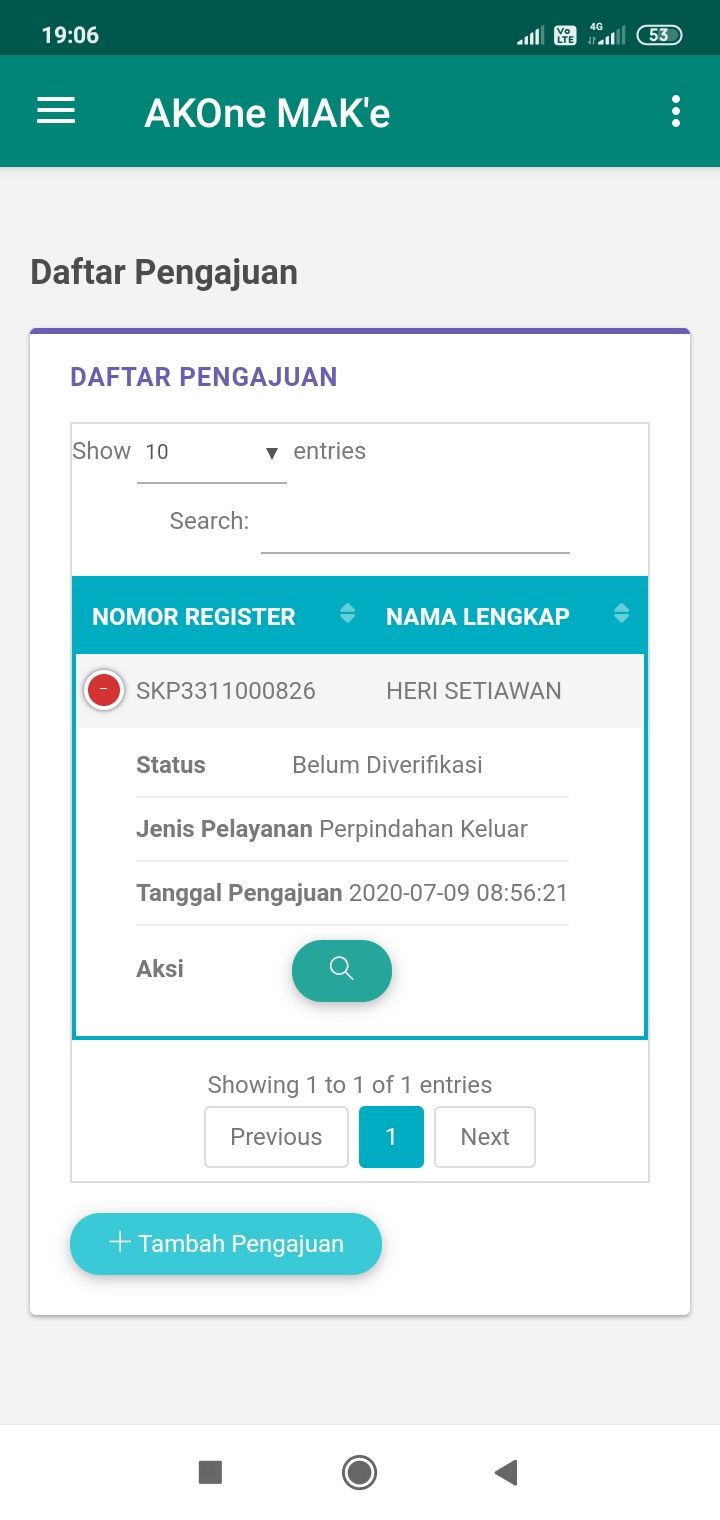Screen dimensions: 720x1520
Task: Open the three-dot overflow menu
Action: (676, 111)
